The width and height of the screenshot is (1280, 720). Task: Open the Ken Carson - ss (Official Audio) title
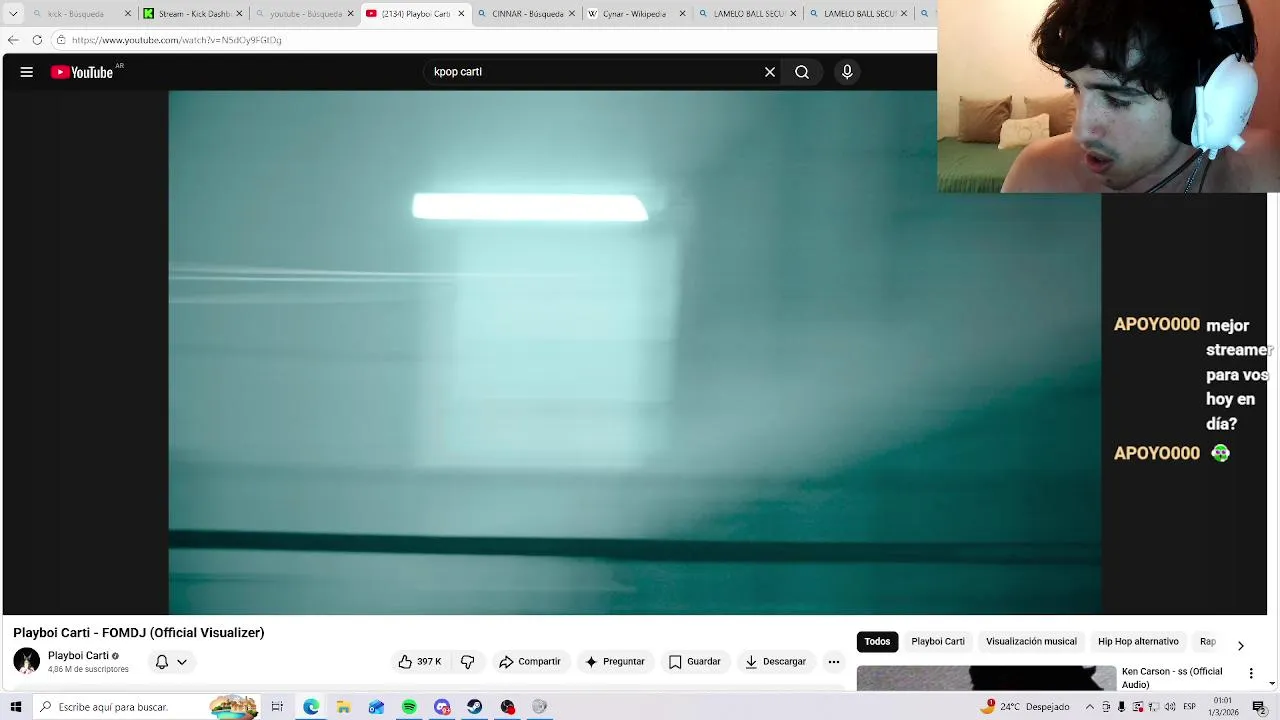[1172, 677]
